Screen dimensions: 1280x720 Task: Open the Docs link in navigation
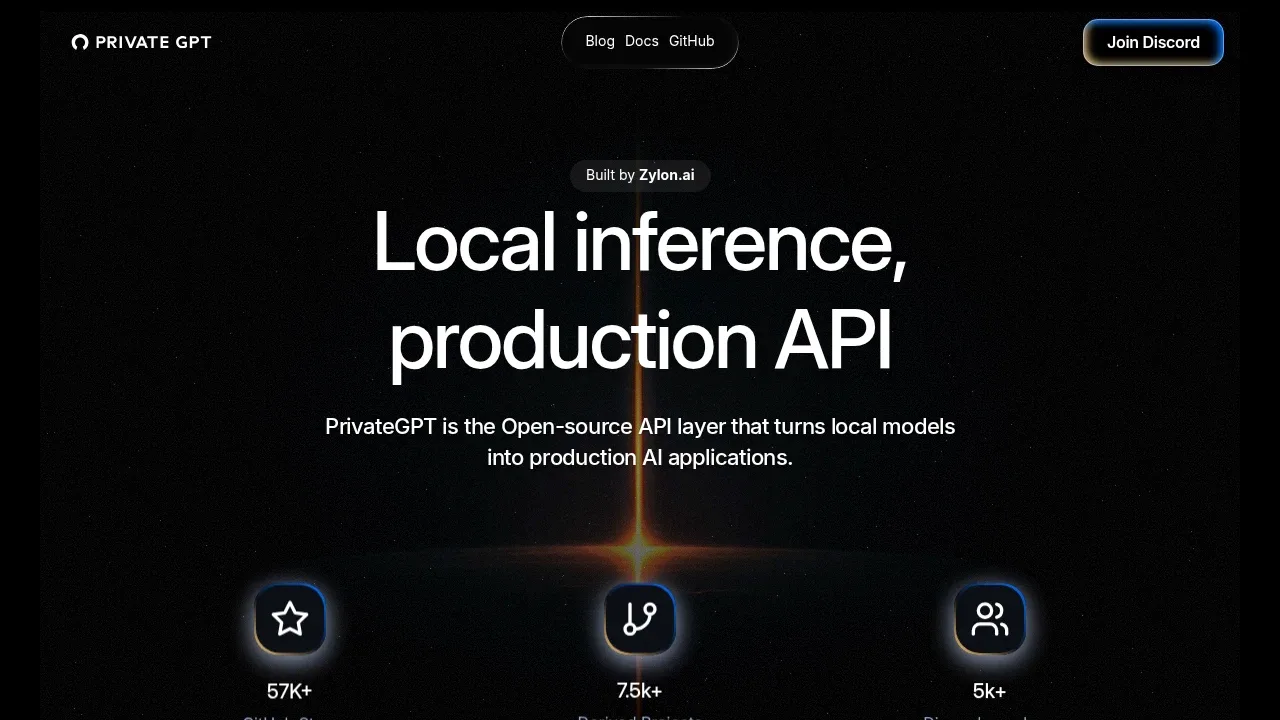pos(642,41)
